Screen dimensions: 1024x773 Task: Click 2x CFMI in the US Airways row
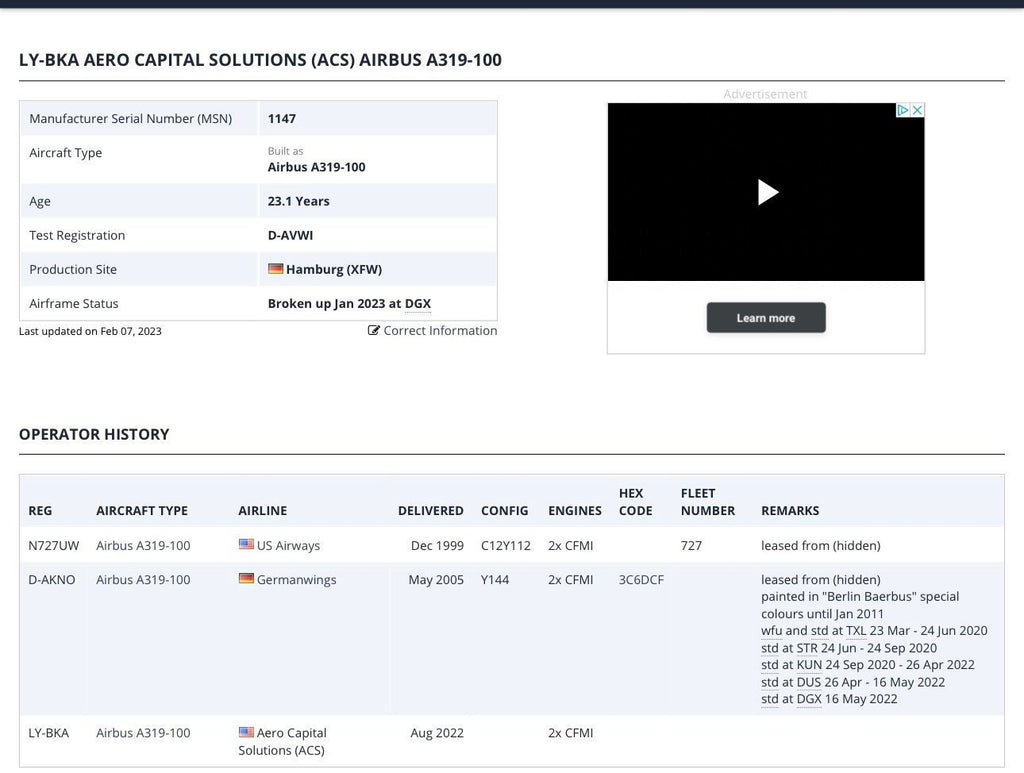[571, 545]
